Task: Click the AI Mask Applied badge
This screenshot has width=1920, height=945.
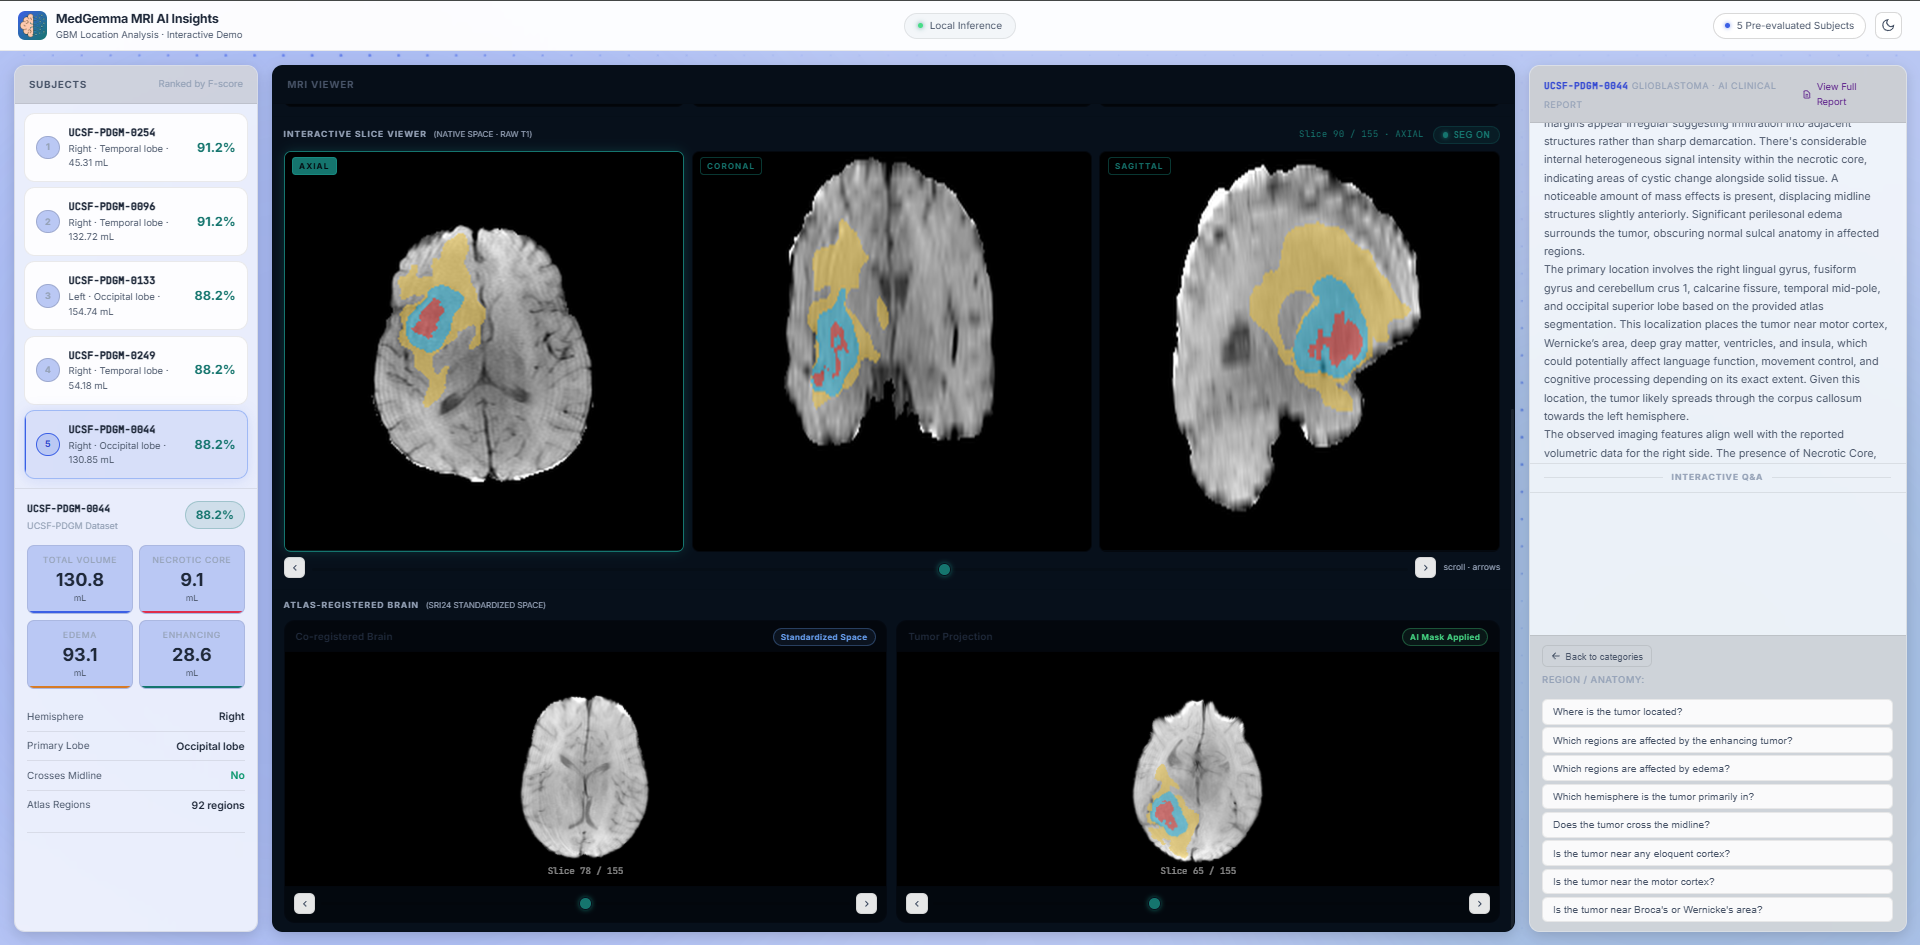Action: pos(1444,636)
